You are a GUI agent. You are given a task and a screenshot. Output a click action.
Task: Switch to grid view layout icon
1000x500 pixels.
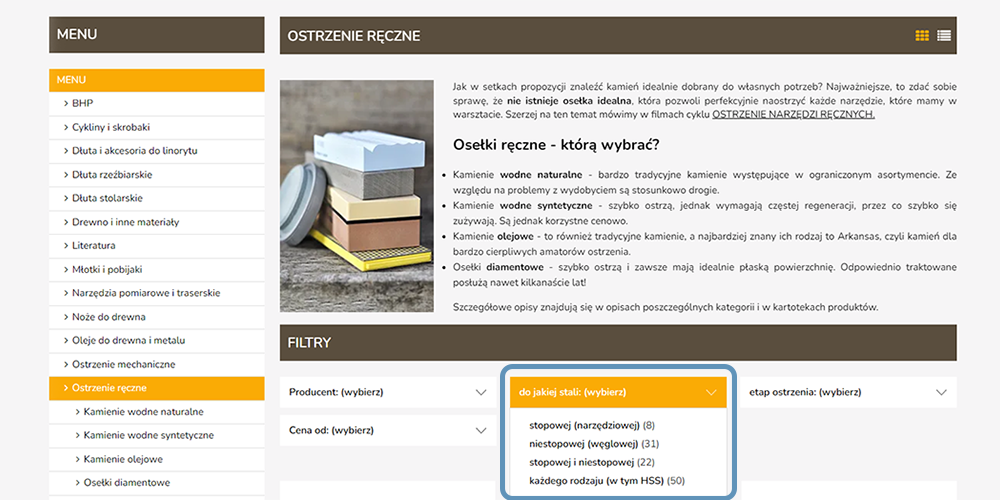(x=922, y=36)
